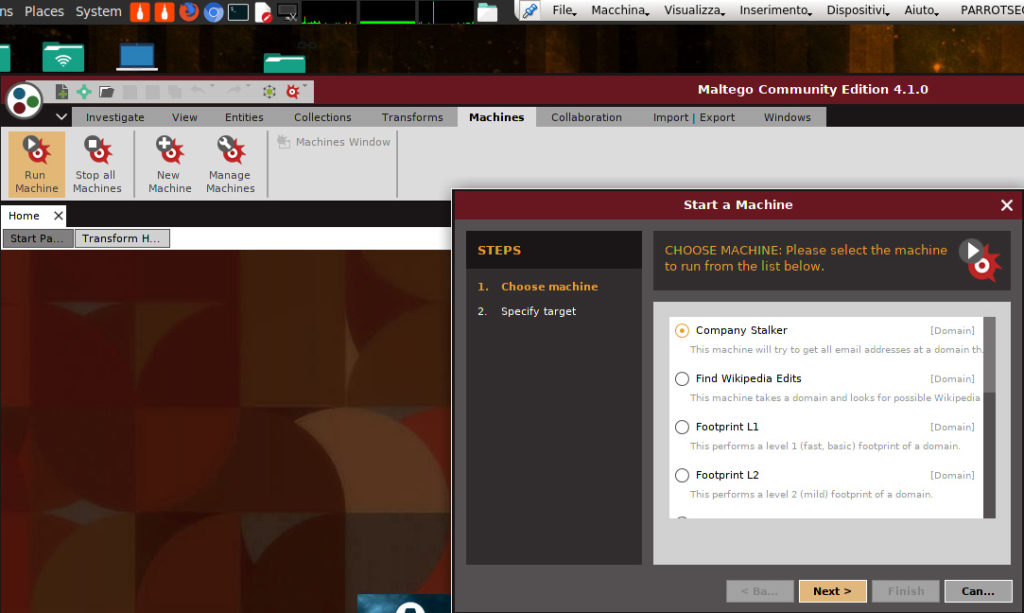Switch to the Entities ribbon tab
This screenshot has width=1024, height=613.
[244, 118]
